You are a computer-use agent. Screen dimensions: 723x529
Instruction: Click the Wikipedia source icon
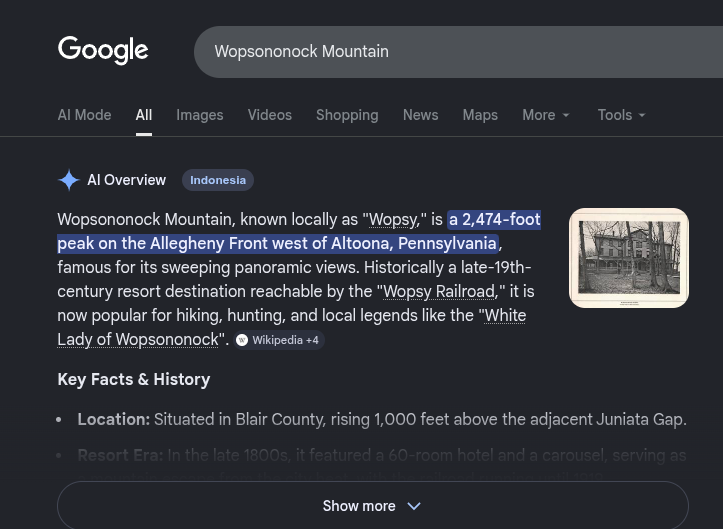pos(242,340)
